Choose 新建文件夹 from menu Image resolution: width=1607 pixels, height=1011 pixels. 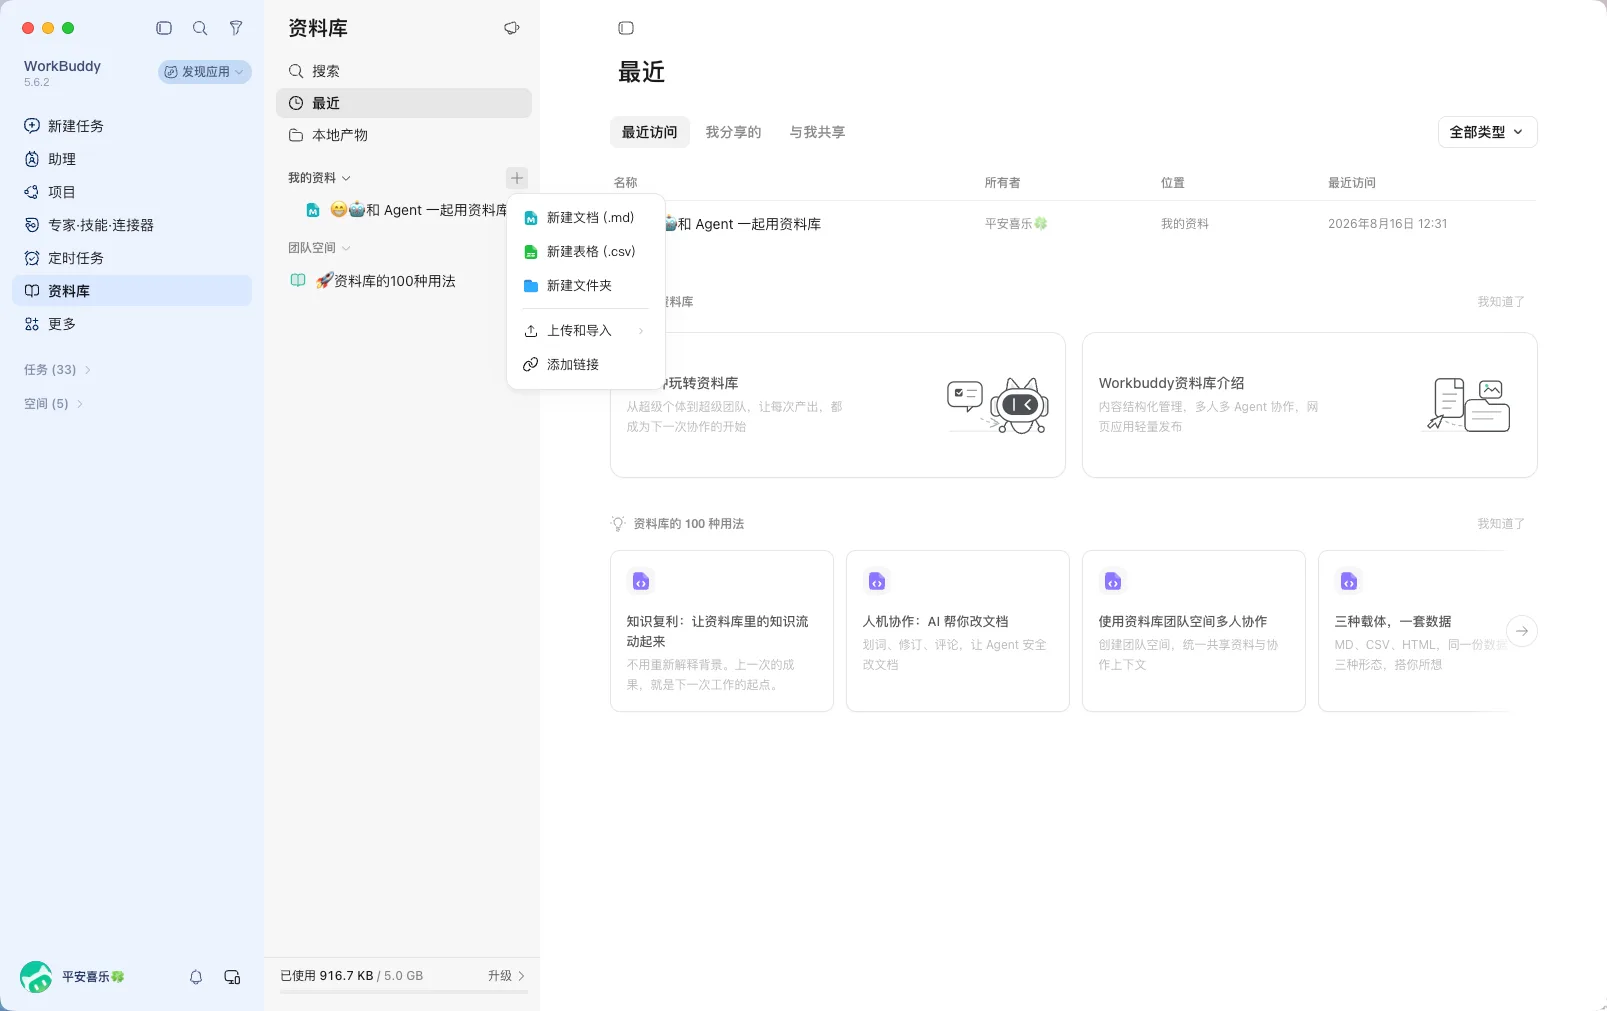(586, 285)
